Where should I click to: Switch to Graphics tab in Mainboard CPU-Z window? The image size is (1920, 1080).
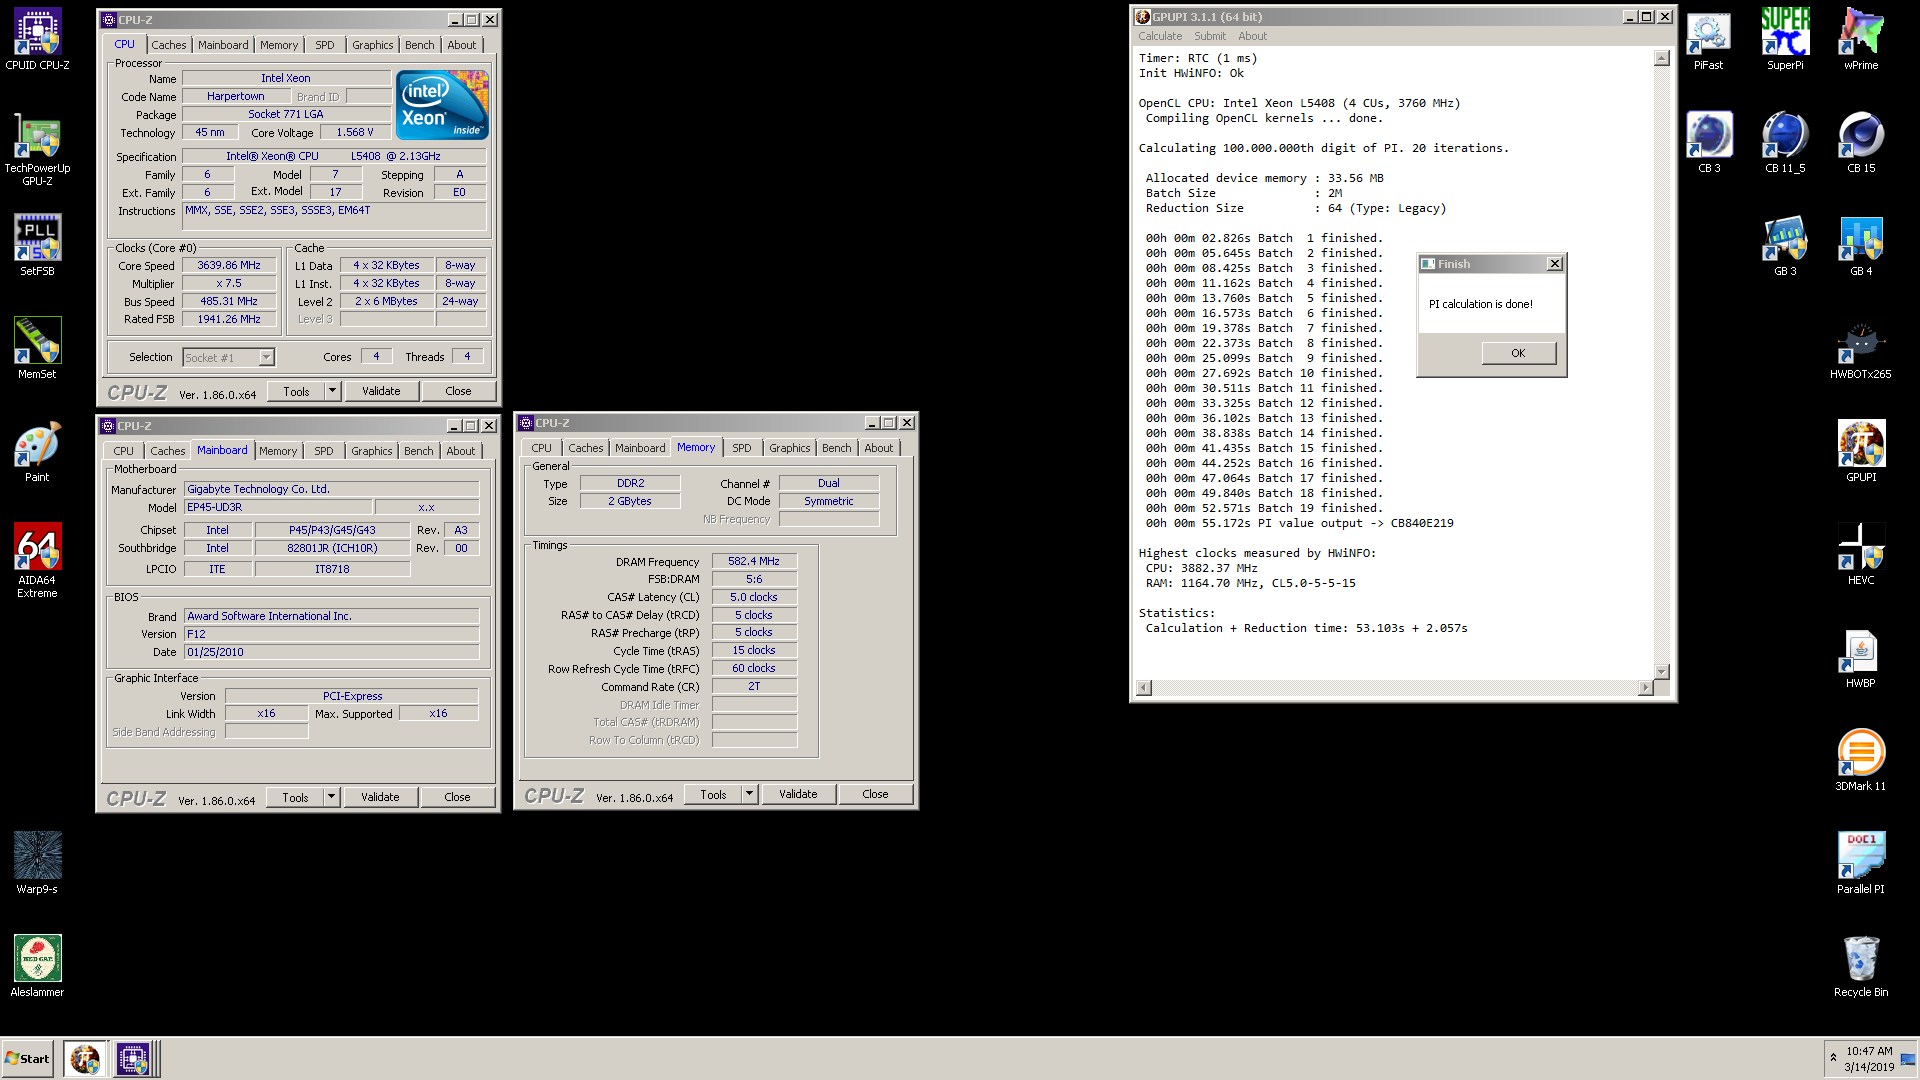(x=371, y=451)
